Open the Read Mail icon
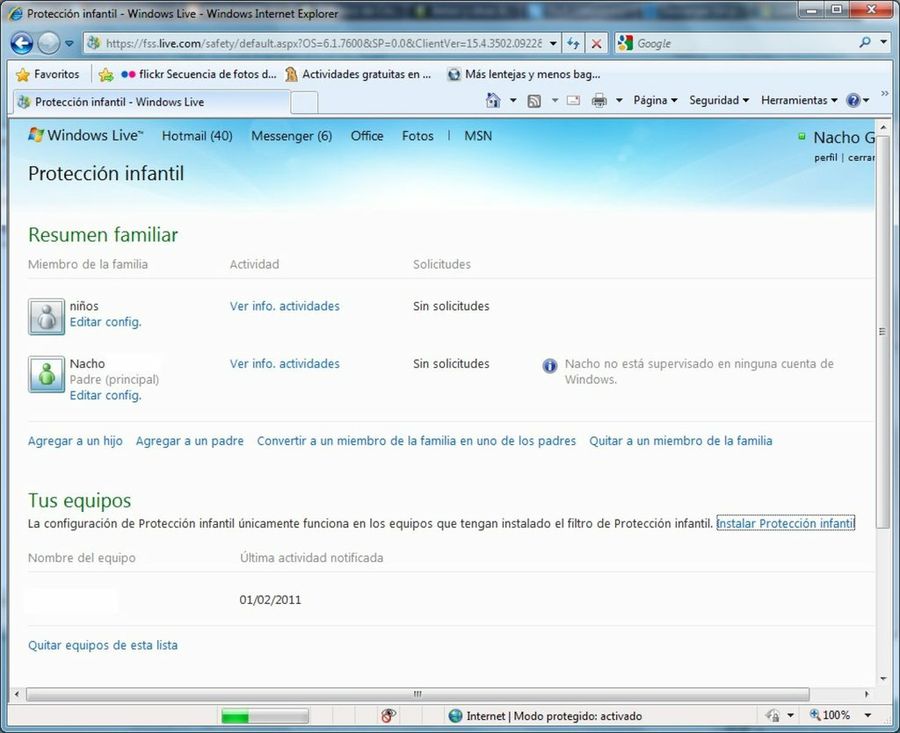Screen dimensions: 900x733 tap(572, 100)
